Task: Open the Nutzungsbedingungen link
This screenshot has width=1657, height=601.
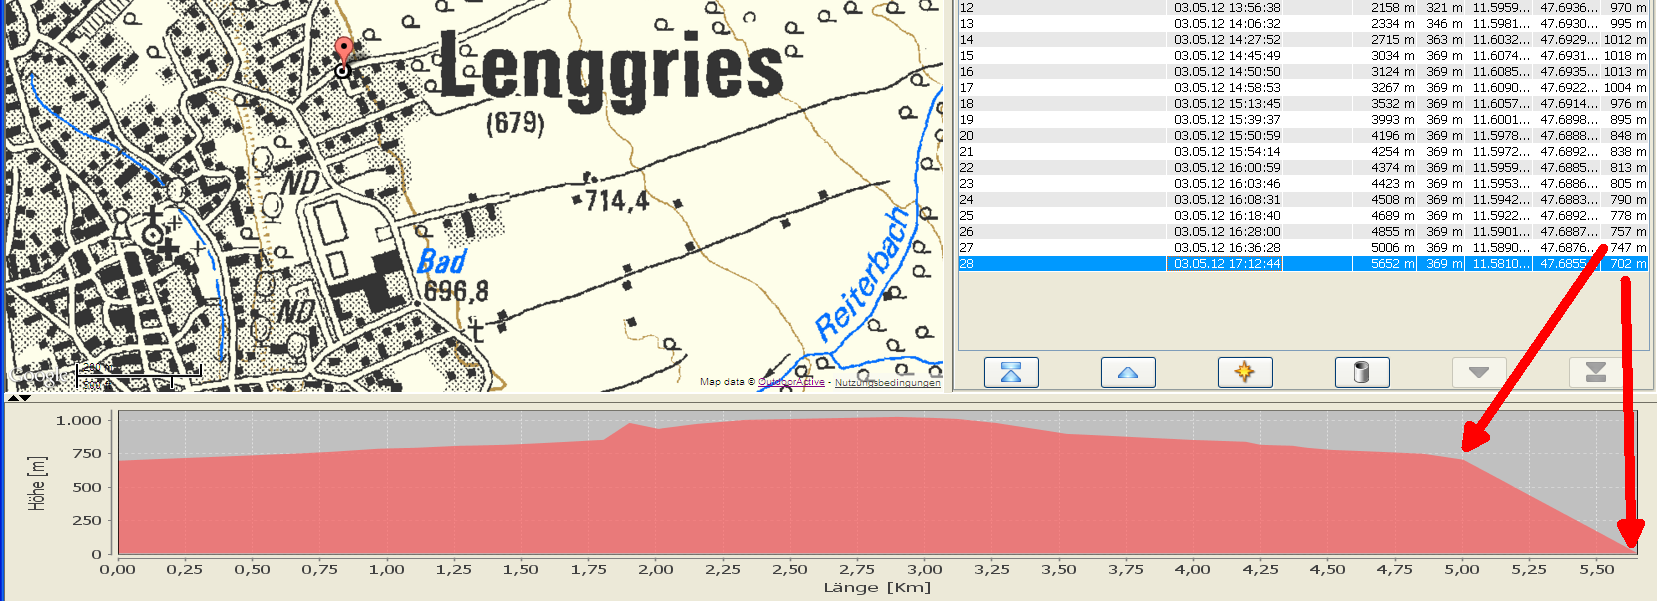Action: click(887, 382)
